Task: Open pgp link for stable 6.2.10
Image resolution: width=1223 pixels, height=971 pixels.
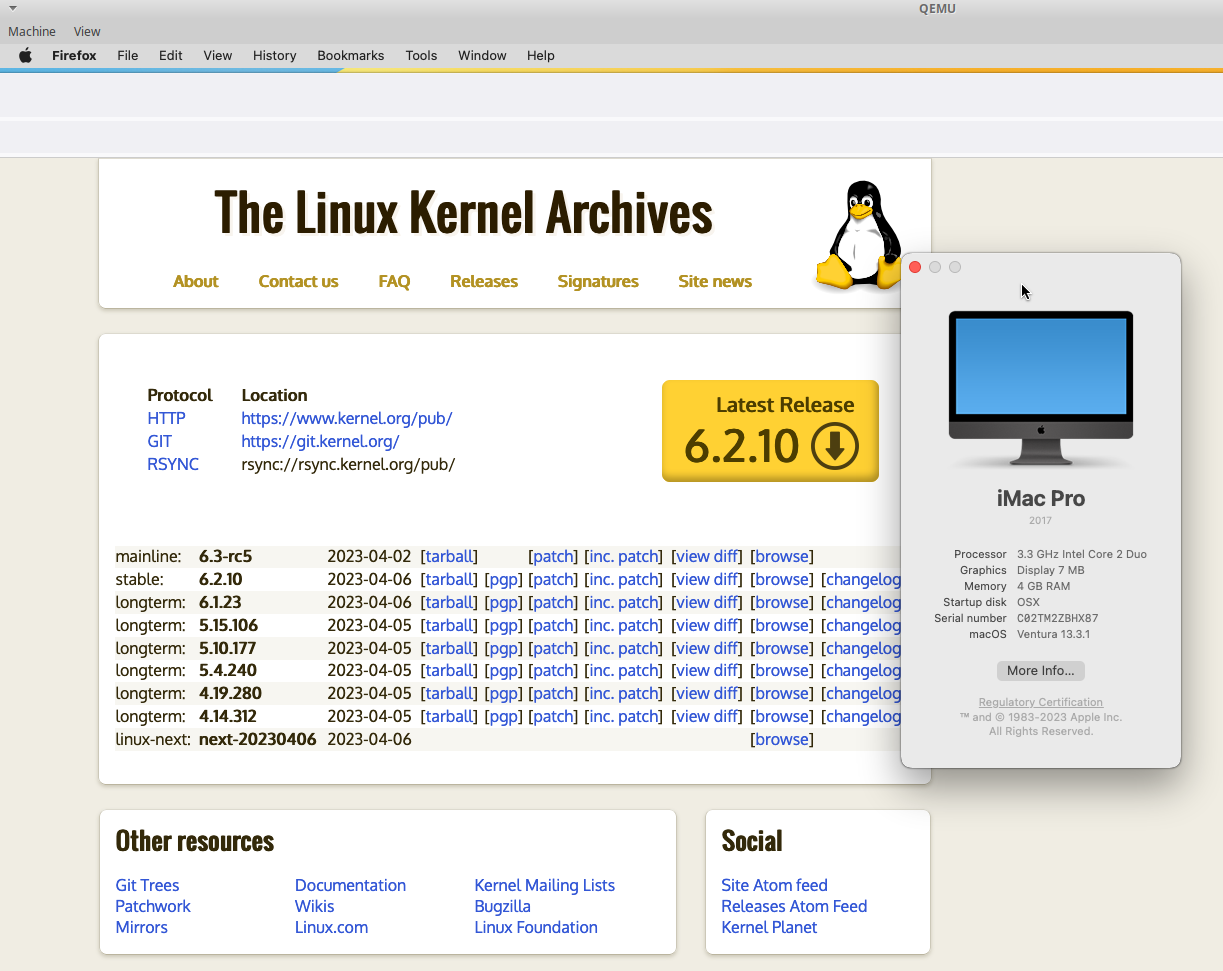Action: (x=503, y=579)
